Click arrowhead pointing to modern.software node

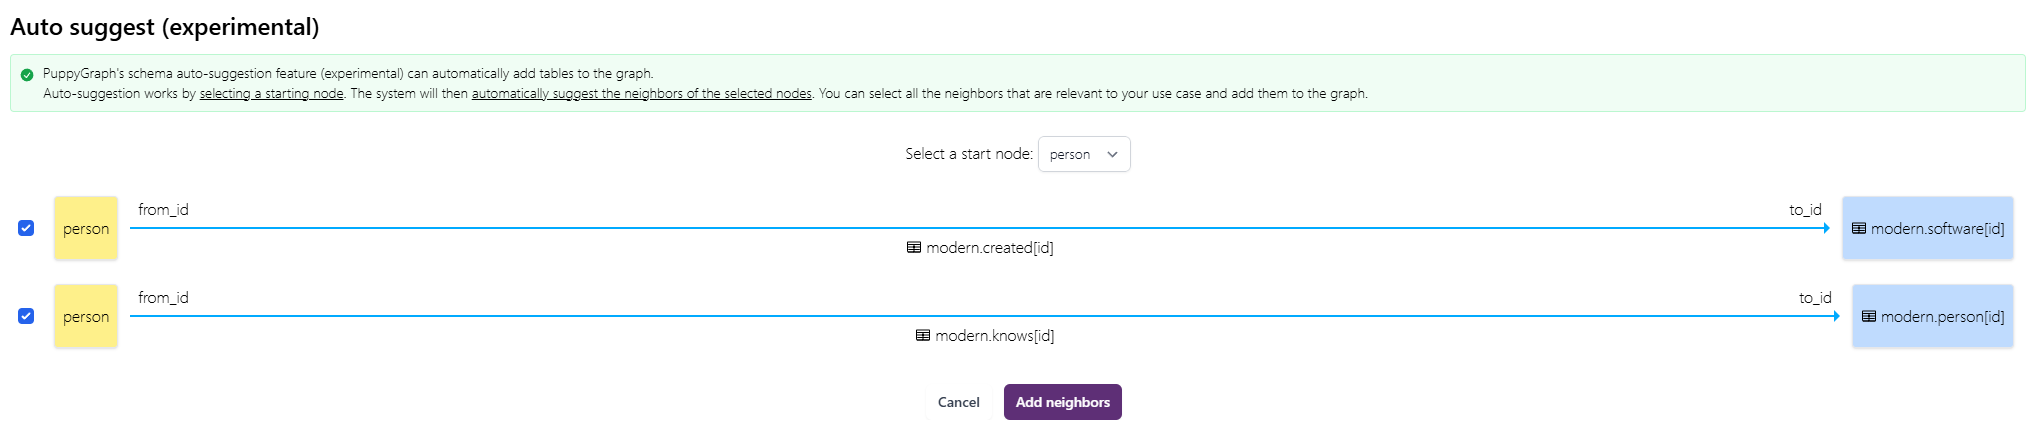(1826, 228)
